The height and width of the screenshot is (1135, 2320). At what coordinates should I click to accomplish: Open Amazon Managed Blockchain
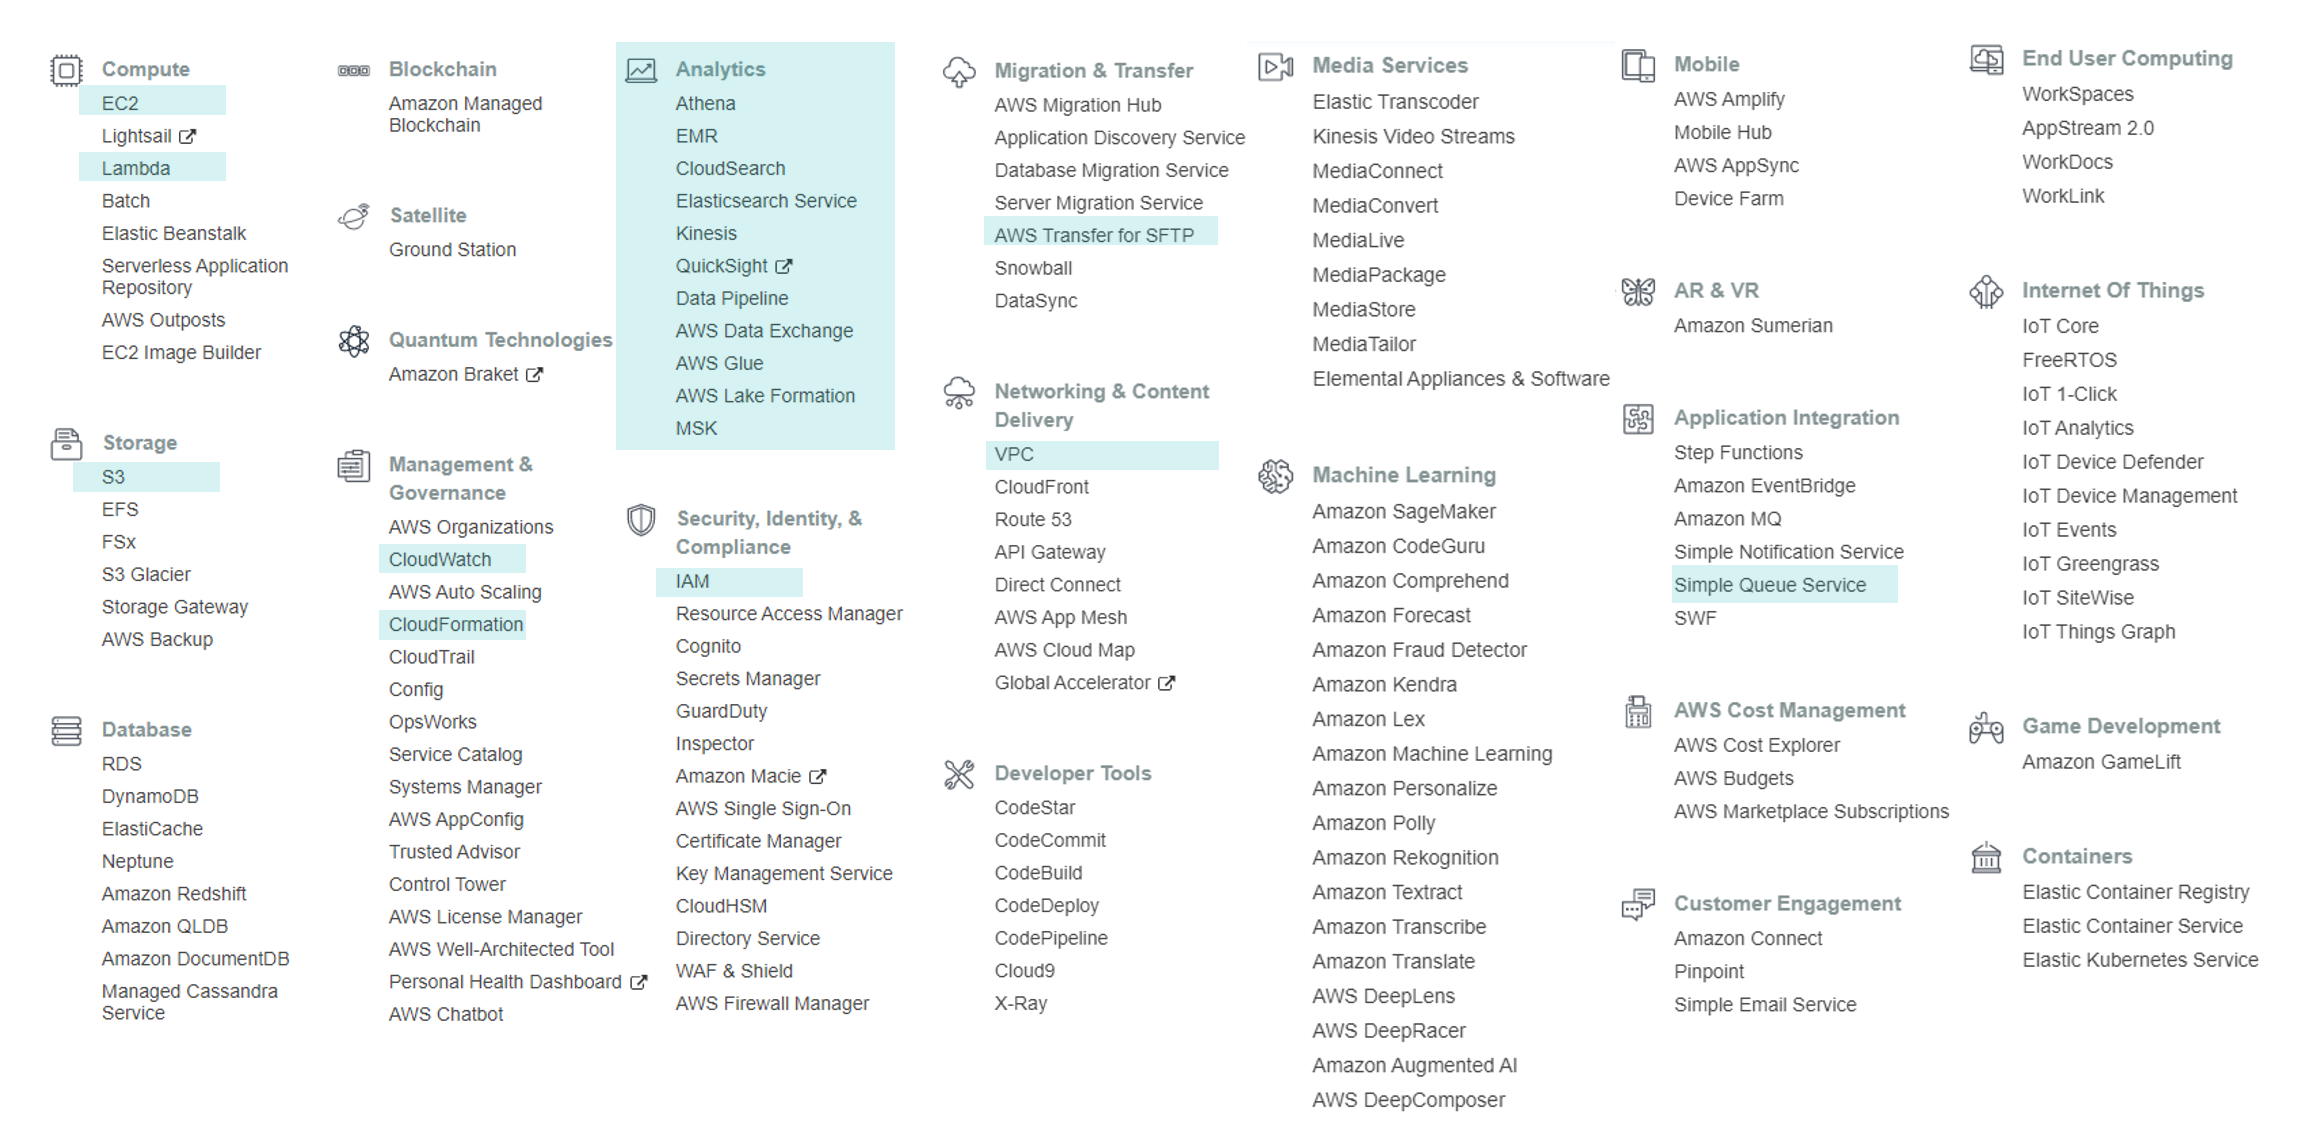click(465, 114)
